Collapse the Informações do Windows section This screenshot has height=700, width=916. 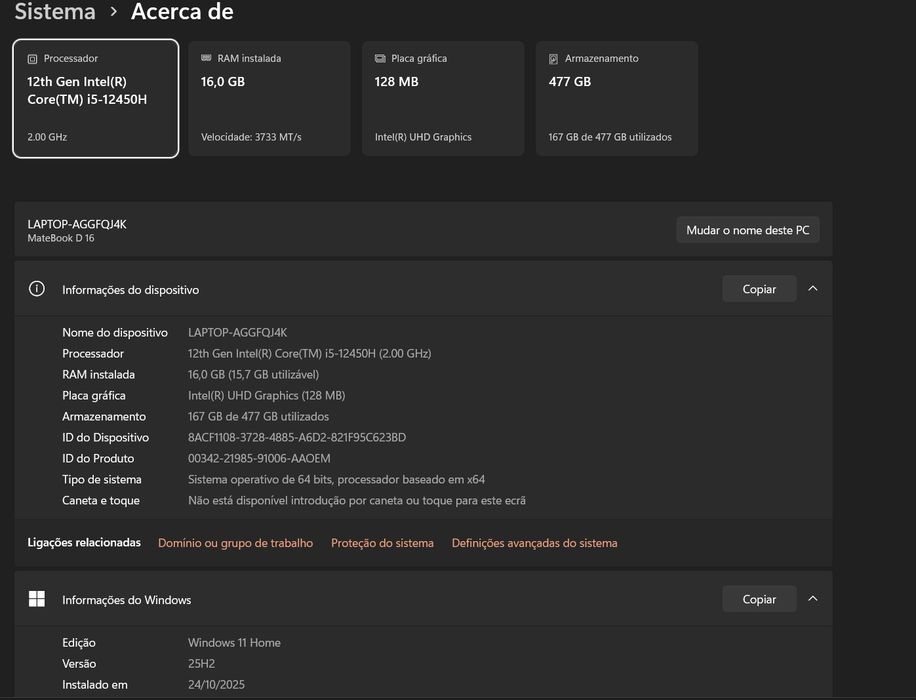[x=813, y=599]
